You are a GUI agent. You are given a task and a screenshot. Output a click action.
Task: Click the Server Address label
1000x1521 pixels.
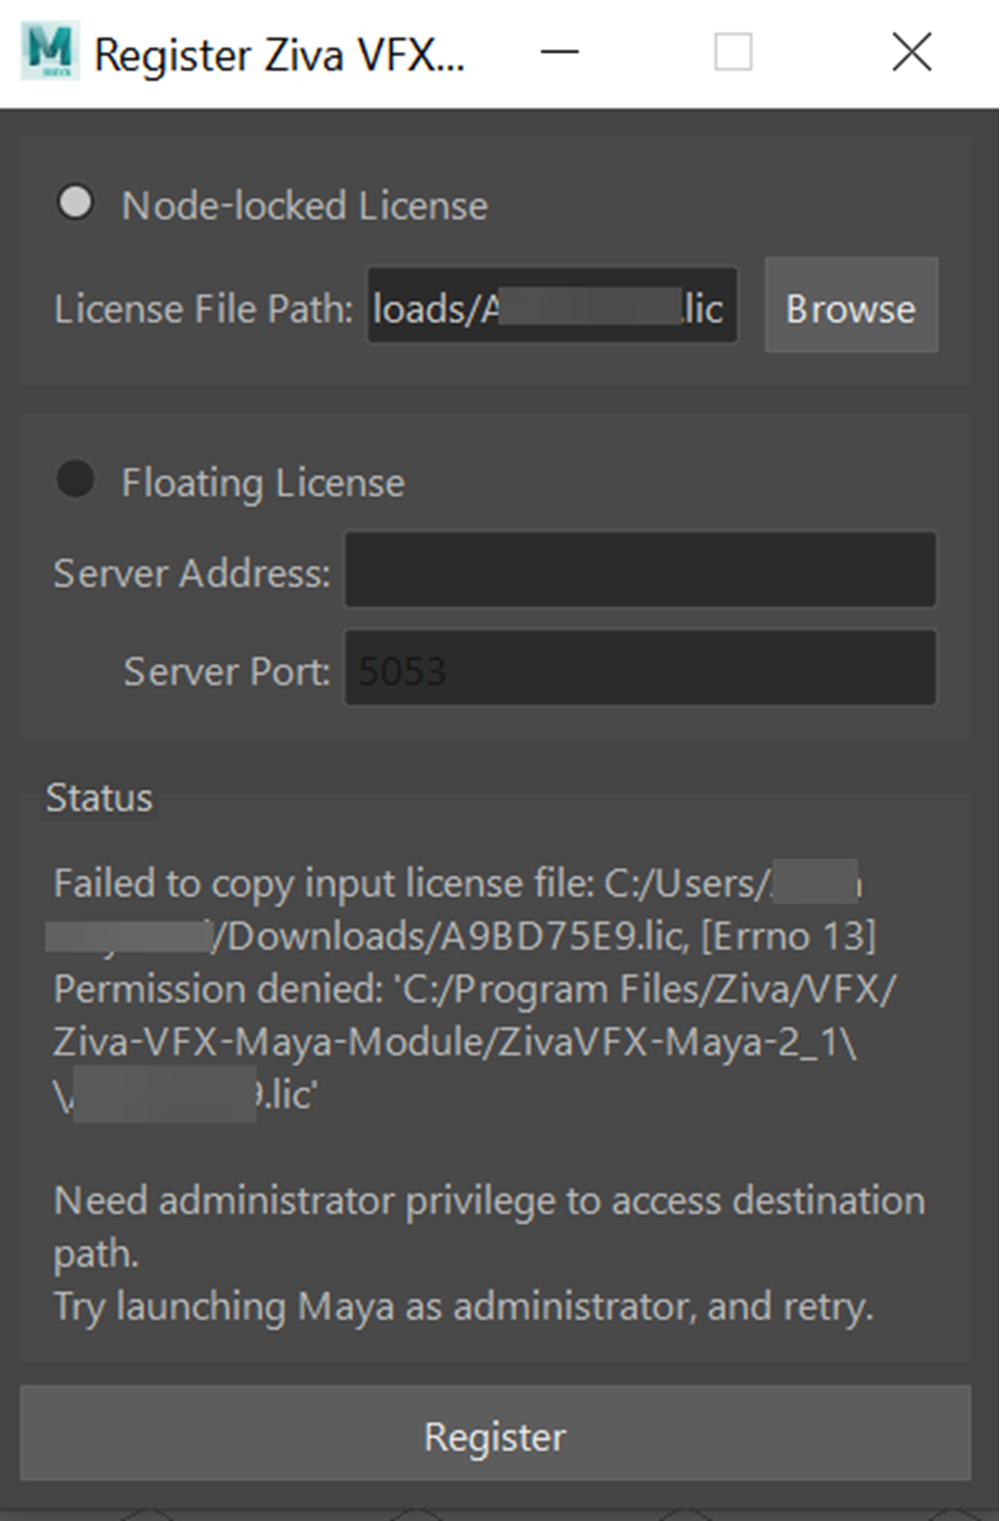(192, 573)
